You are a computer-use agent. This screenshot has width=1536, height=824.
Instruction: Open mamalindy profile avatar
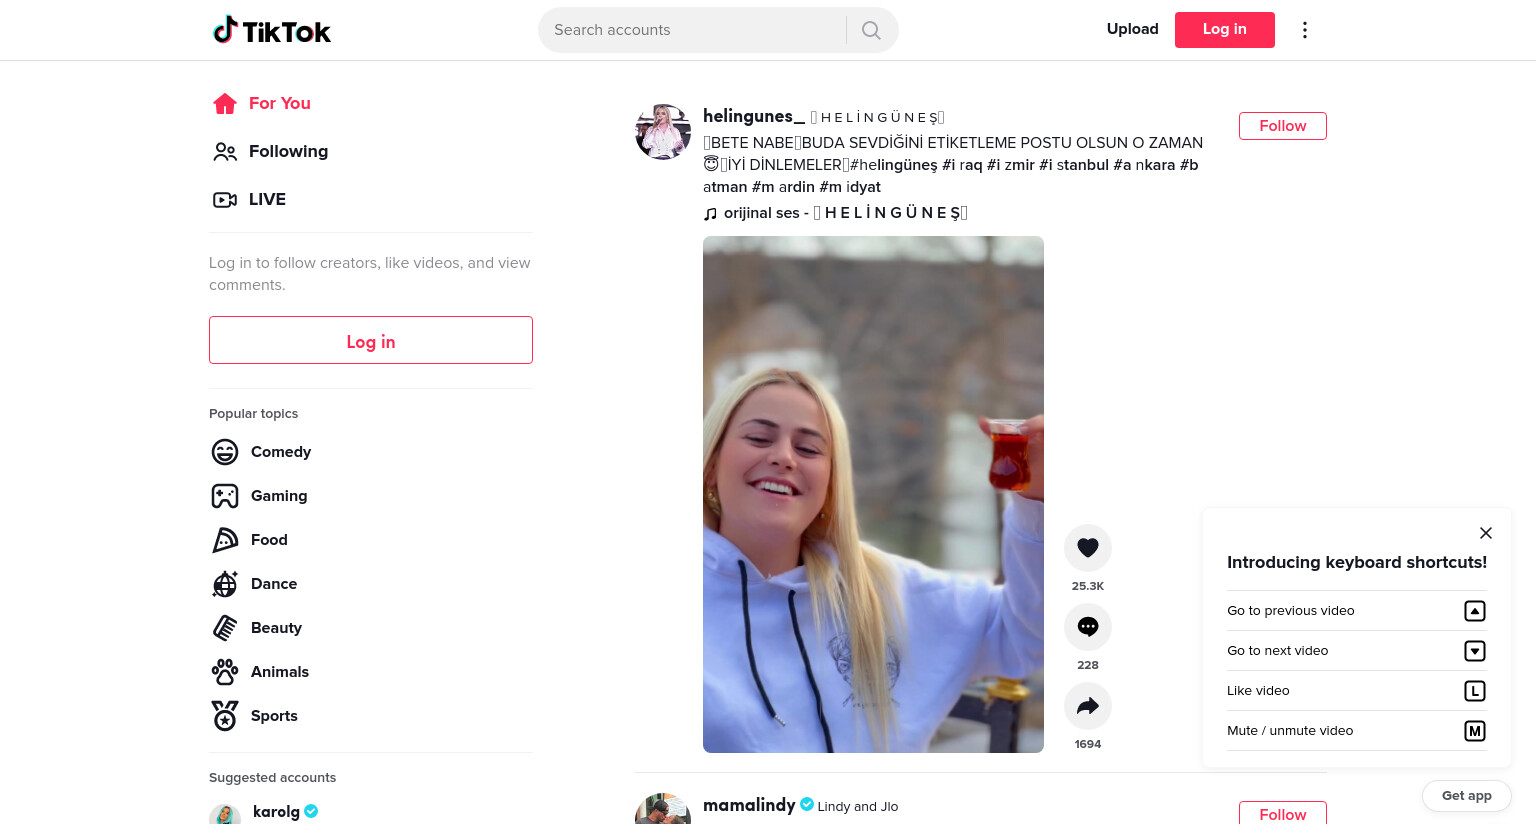pos(663,809)
